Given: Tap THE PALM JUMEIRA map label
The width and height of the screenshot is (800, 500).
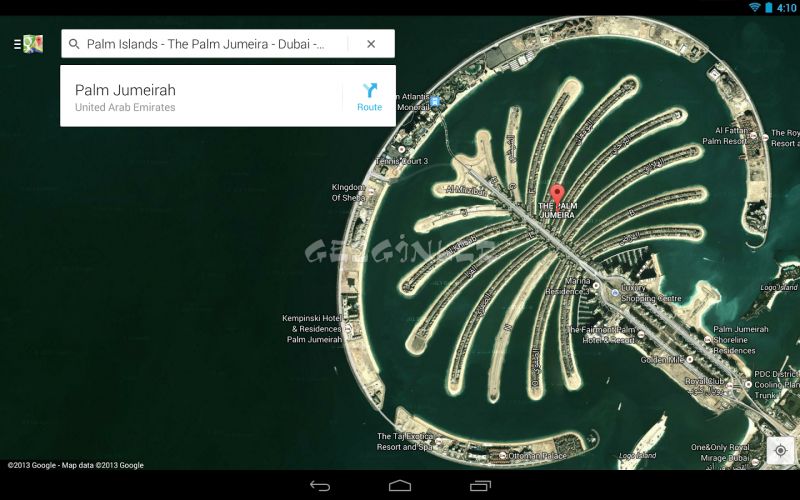Looking at the screenshot, I should (x=557, y=211).
